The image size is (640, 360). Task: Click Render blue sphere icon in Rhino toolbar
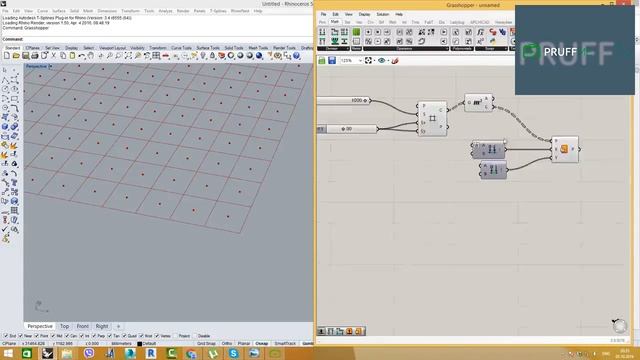point(259,56)
